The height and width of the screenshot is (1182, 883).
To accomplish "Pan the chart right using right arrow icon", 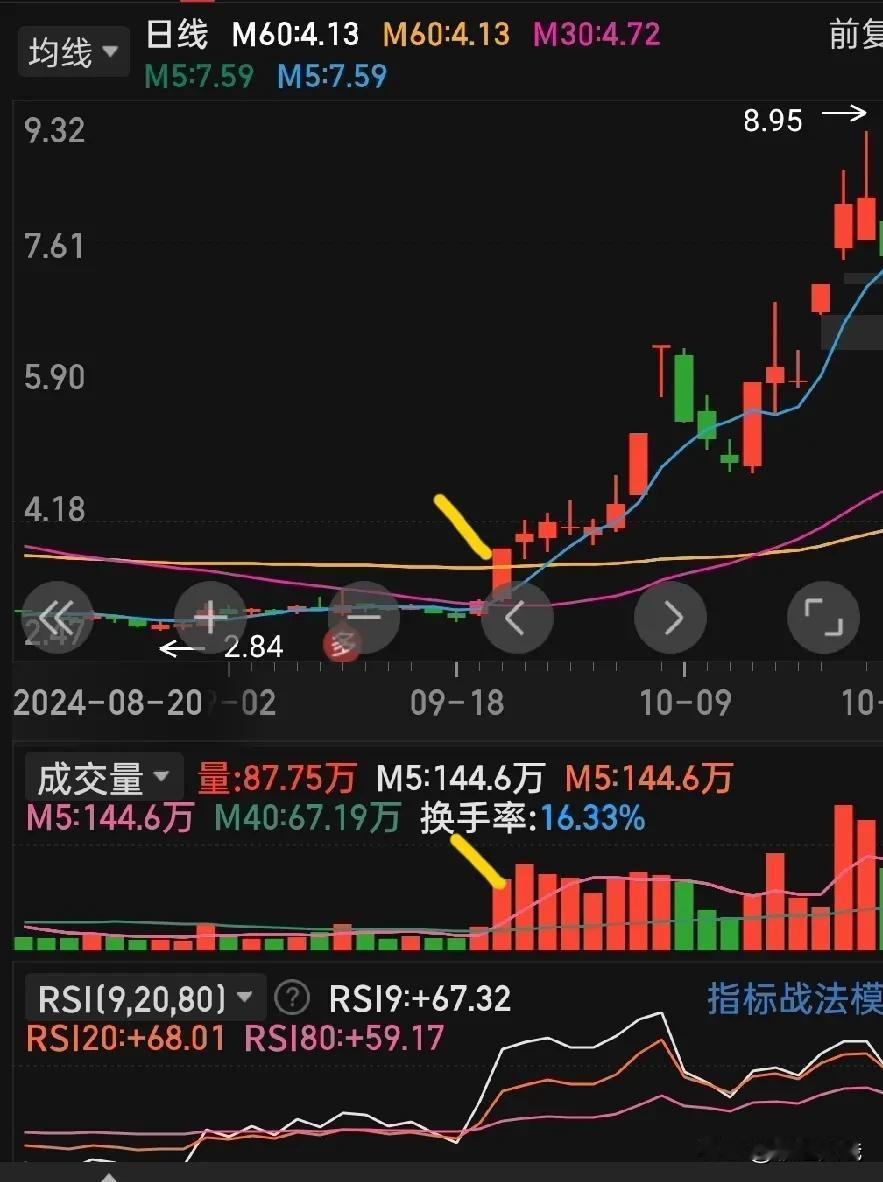I will point(670,618).
